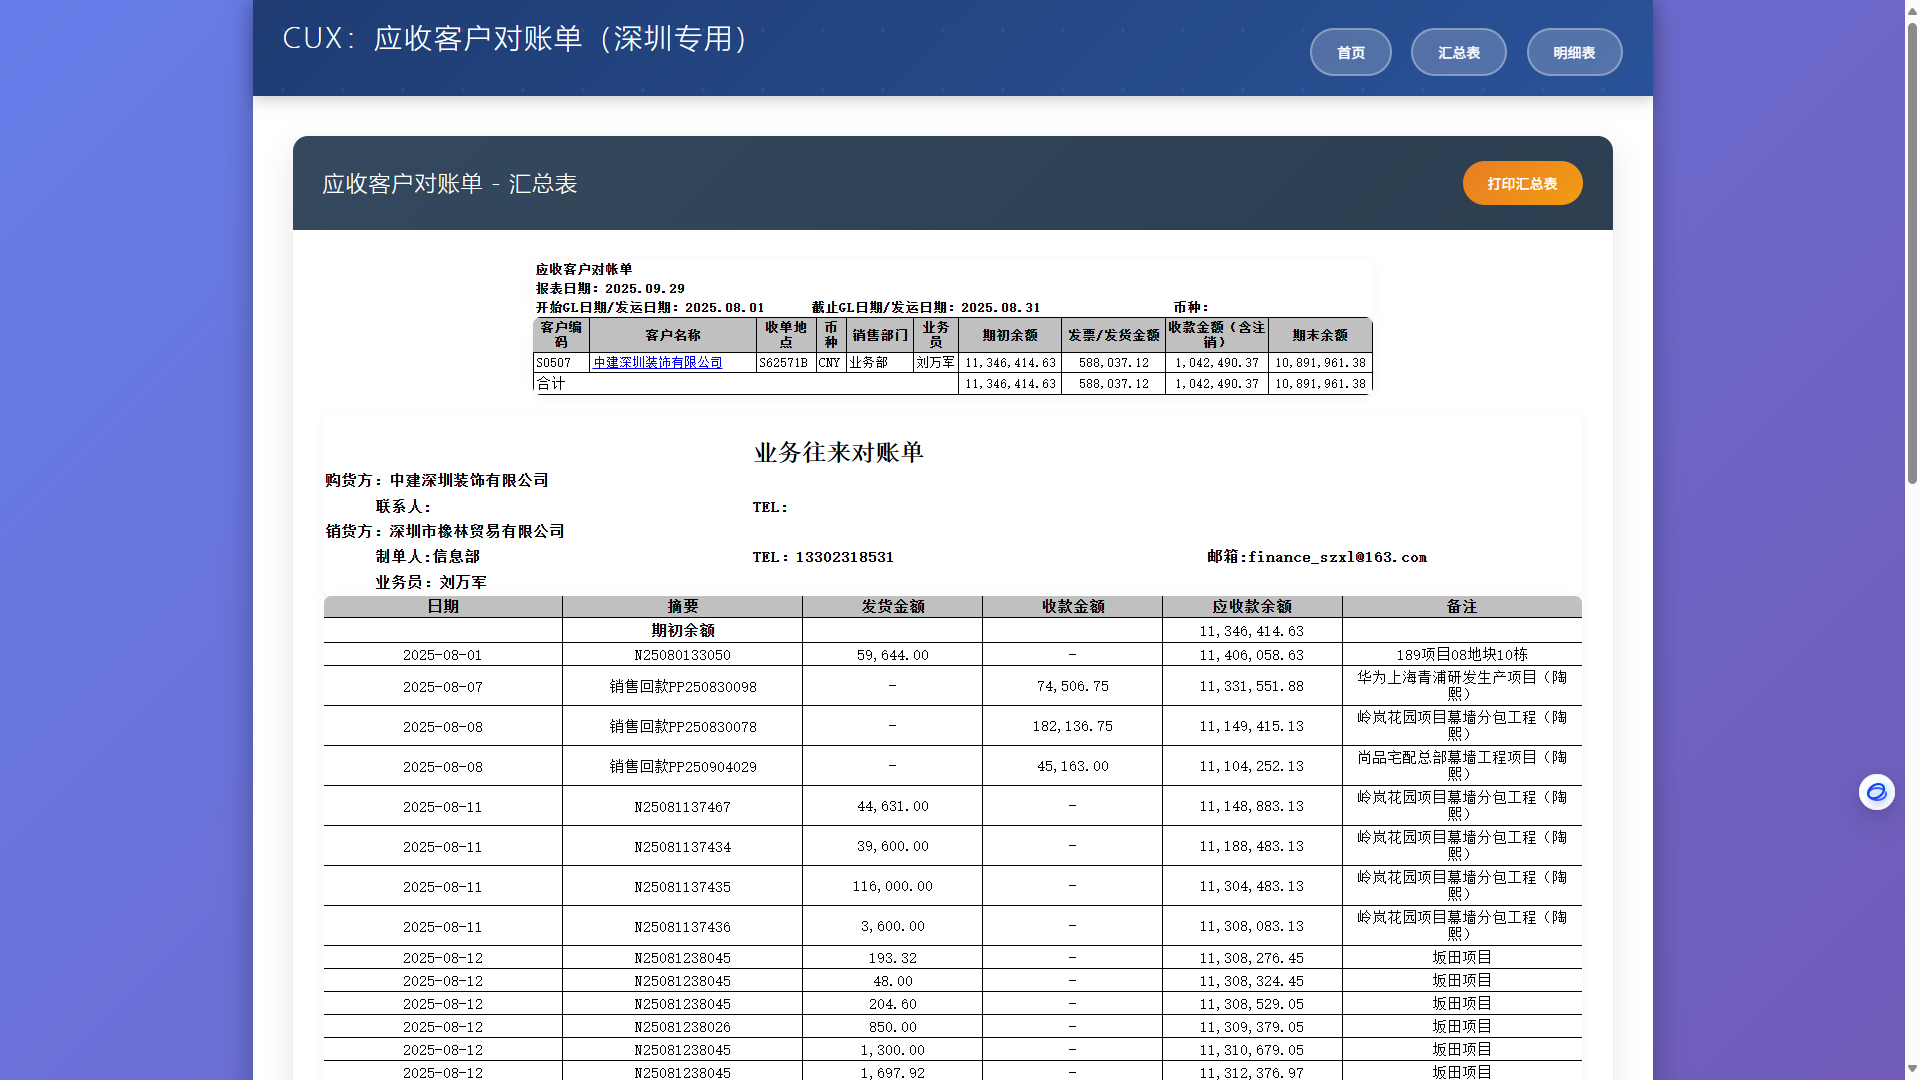Click the 业务往来对账单 title
The height and width of the screenshot is (1080, 1920).
pos(838,453)
